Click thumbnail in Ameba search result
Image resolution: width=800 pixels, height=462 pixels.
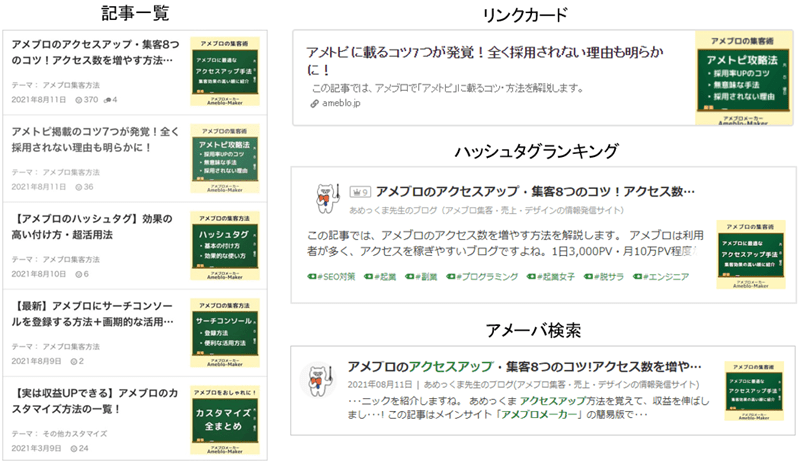754,391
